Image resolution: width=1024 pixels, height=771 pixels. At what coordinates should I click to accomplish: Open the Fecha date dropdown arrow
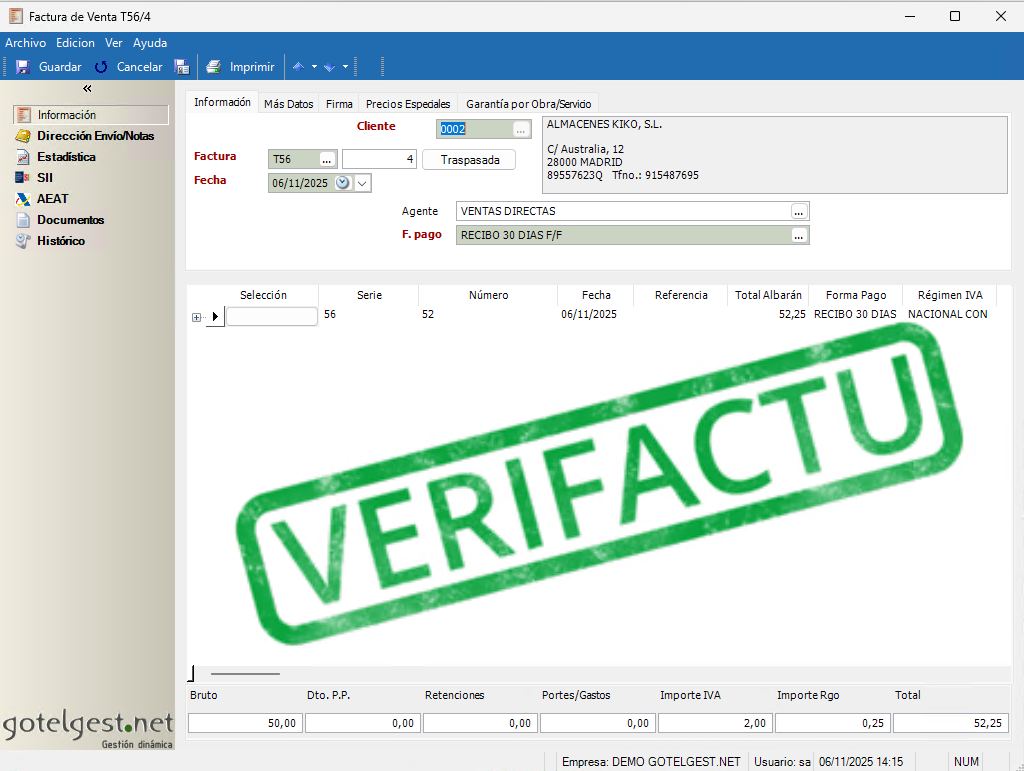(362, 183)
